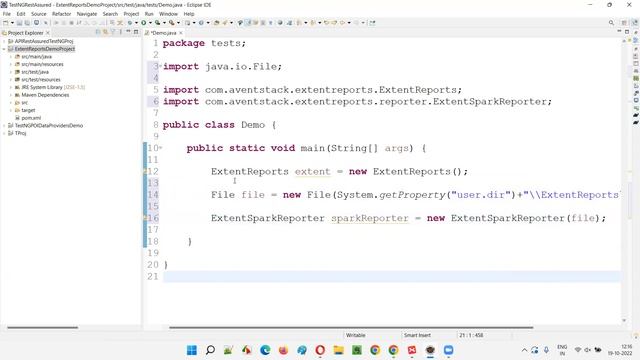This screenshot has height=360, width=640.
Task: Open the External Tools dropdown arrow
Action: [178, 23]
